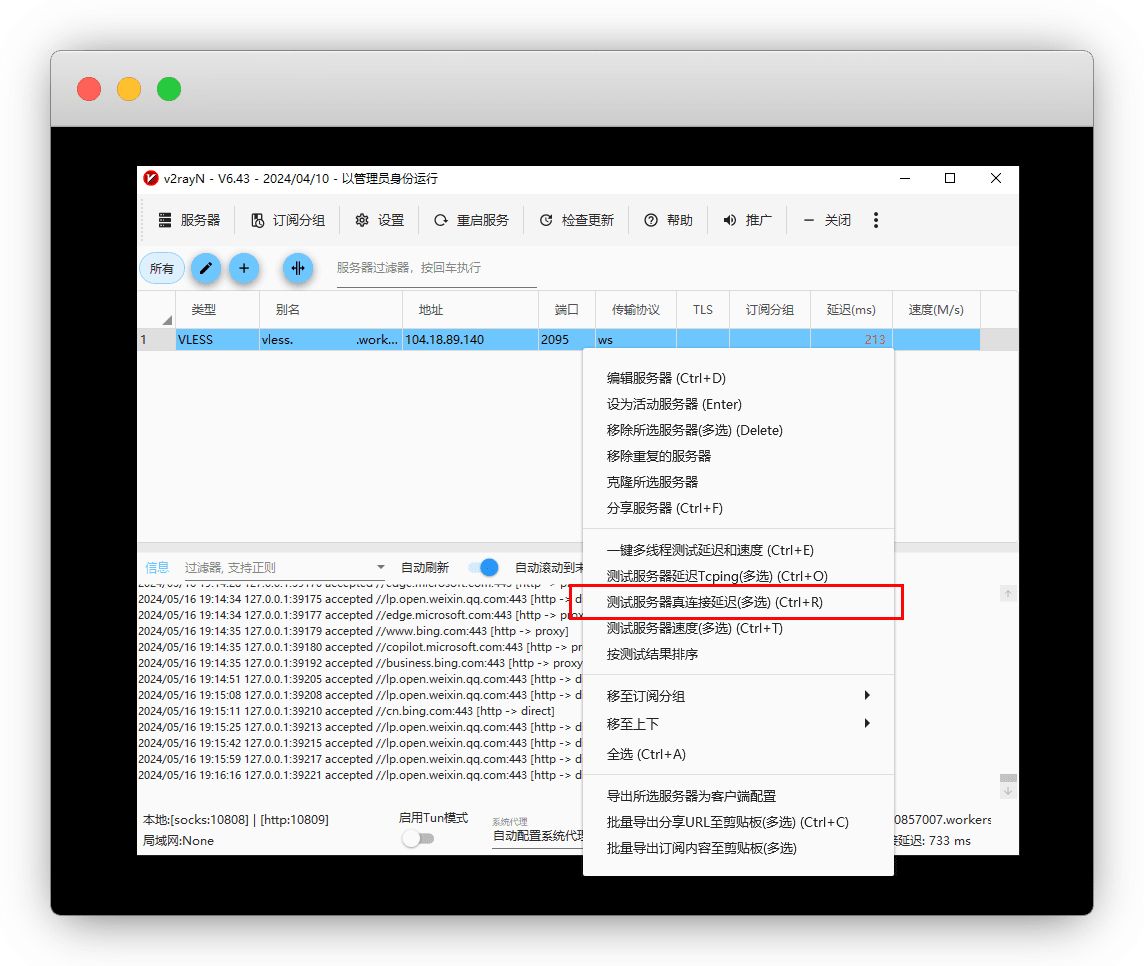1144x966 pixels.
Task: Sort by 类型 column header
Action: [217, 310]
